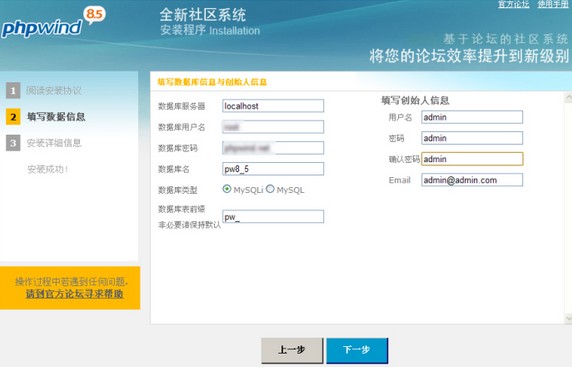The height and width of the screenshot is (367, 572).
Task: Click the 数据库表前缀 field containing pw_
Action: click(x=273, y=217)
